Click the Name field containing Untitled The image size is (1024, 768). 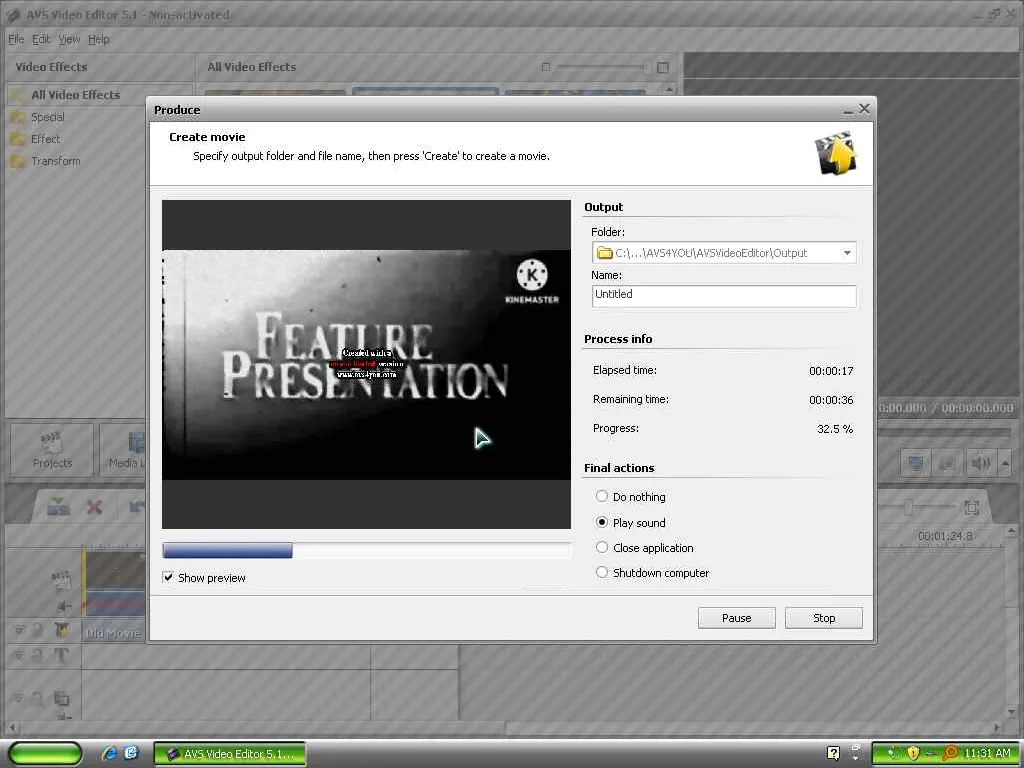pos(724,296)
